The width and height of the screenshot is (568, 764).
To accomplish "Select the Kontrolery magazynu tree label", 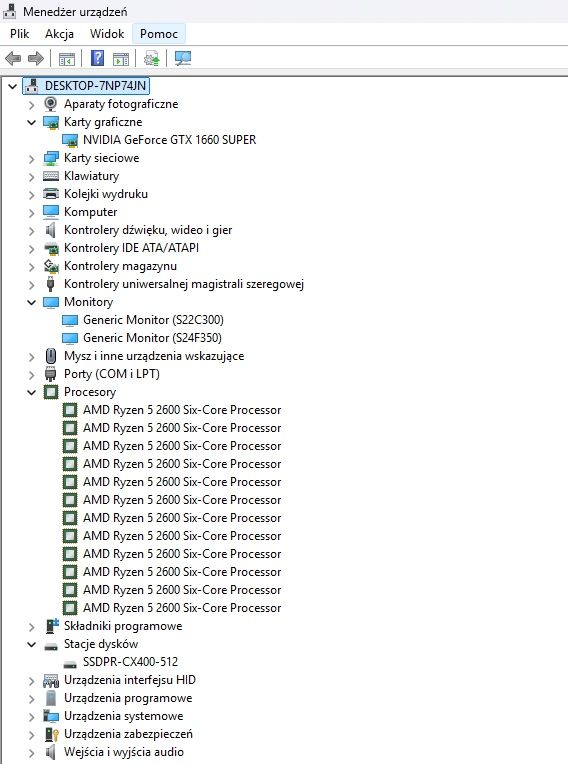I will [120, 266].
